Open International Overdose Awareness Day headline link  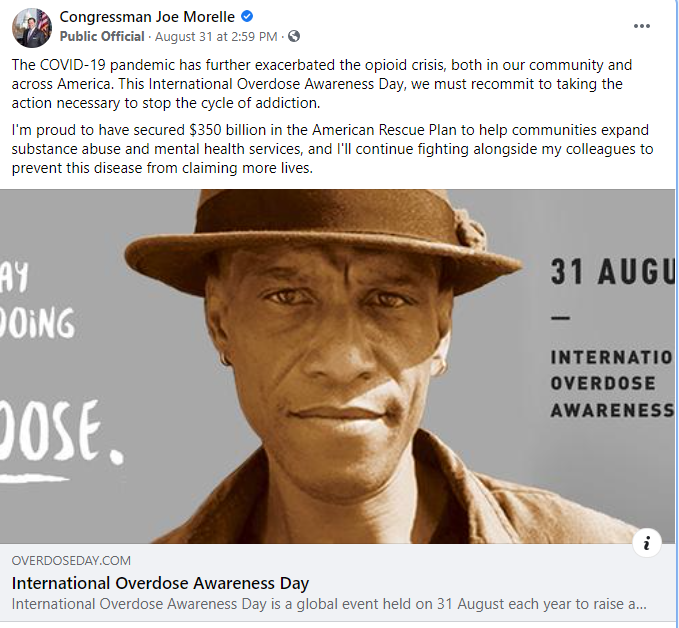tap(160, 583)
